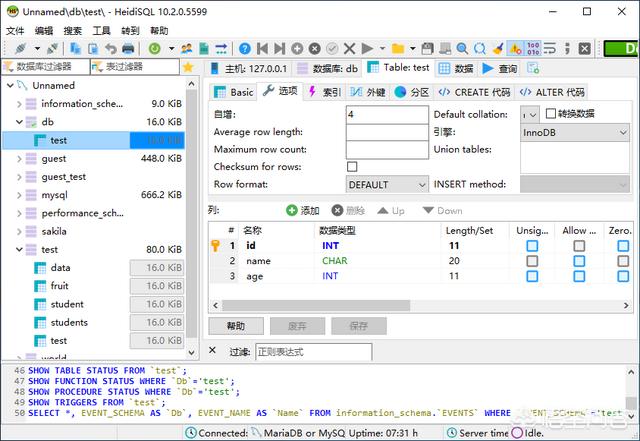This screenshot has width=640, height=441.
Task: Click the magnifier find text icon
Action: click(462, 49)
